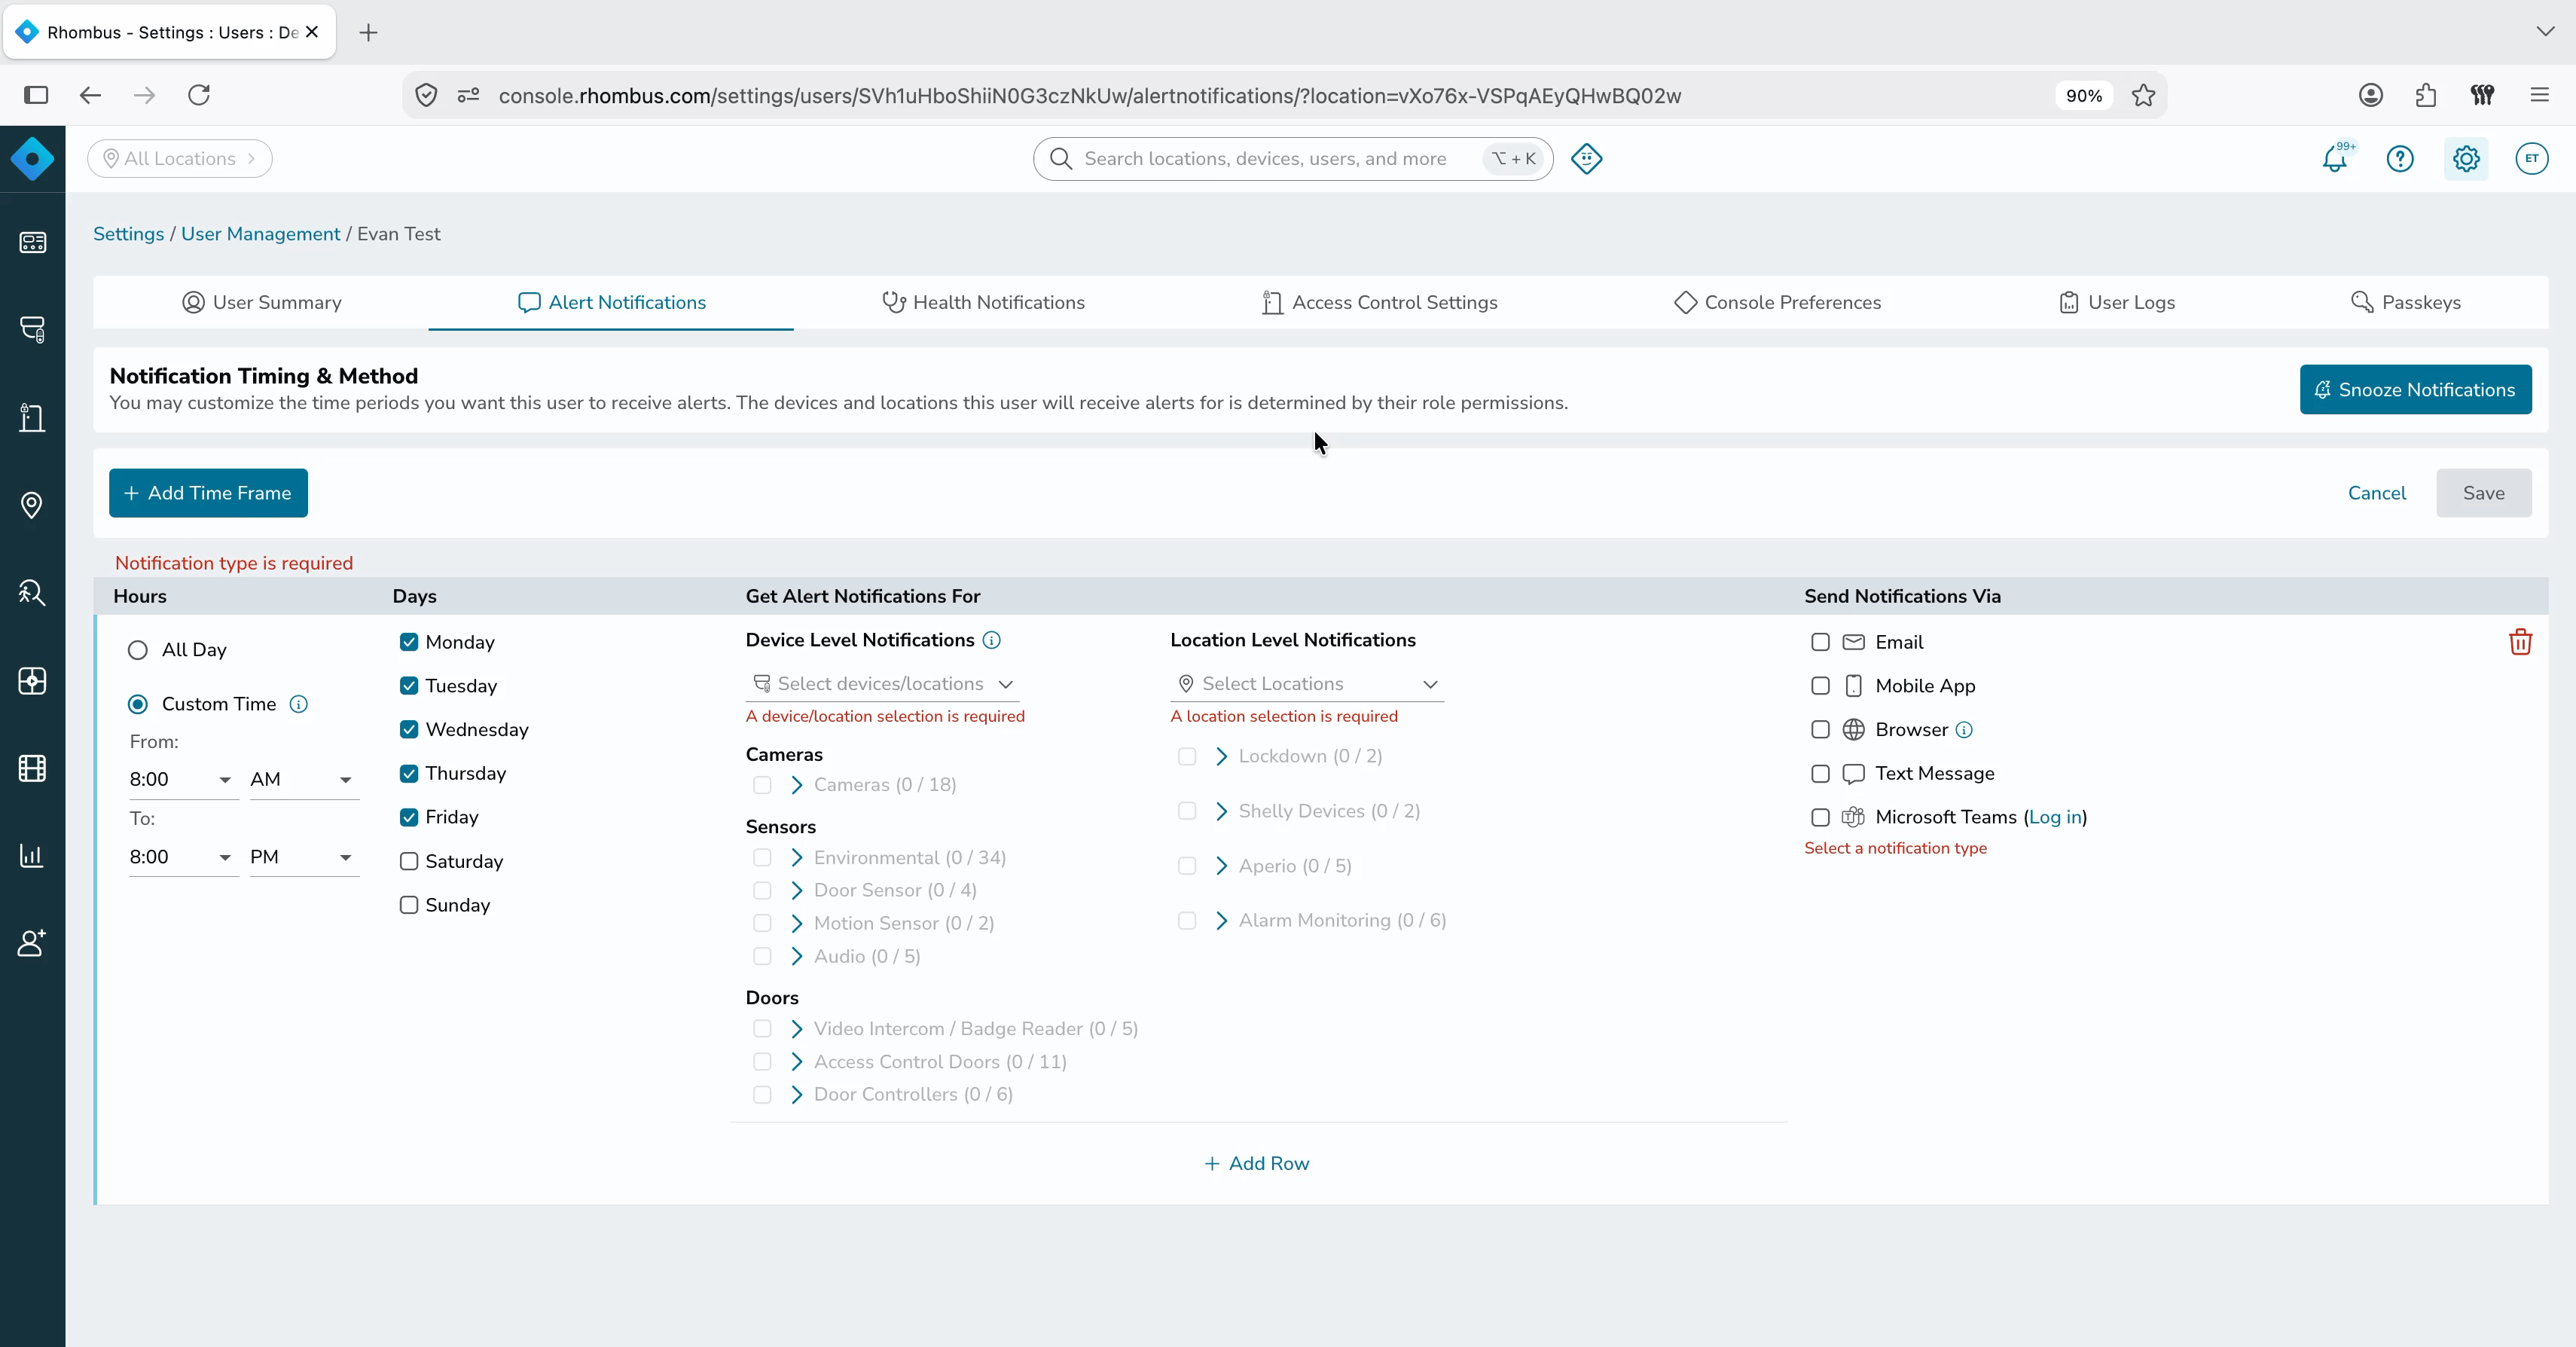Enable Text Message notifications checkbox

[x=1820, y=773]
